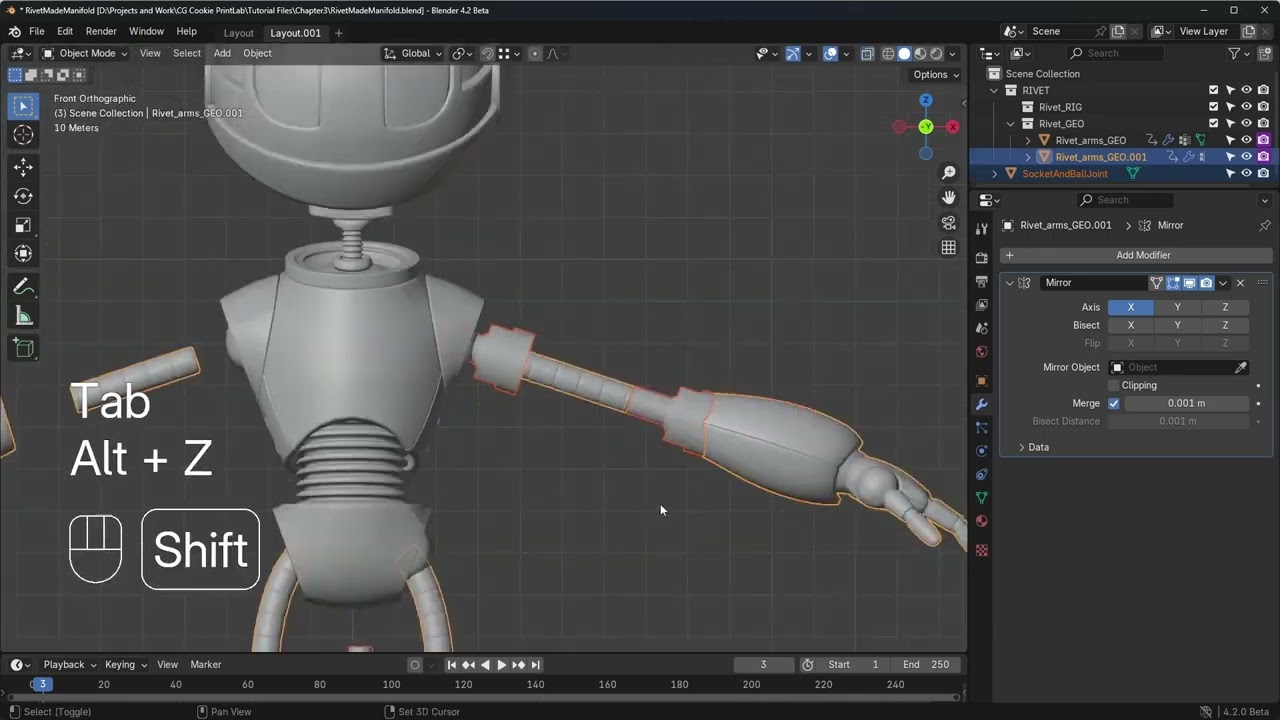Select the Move tool in toolbar

click(24, 167)
